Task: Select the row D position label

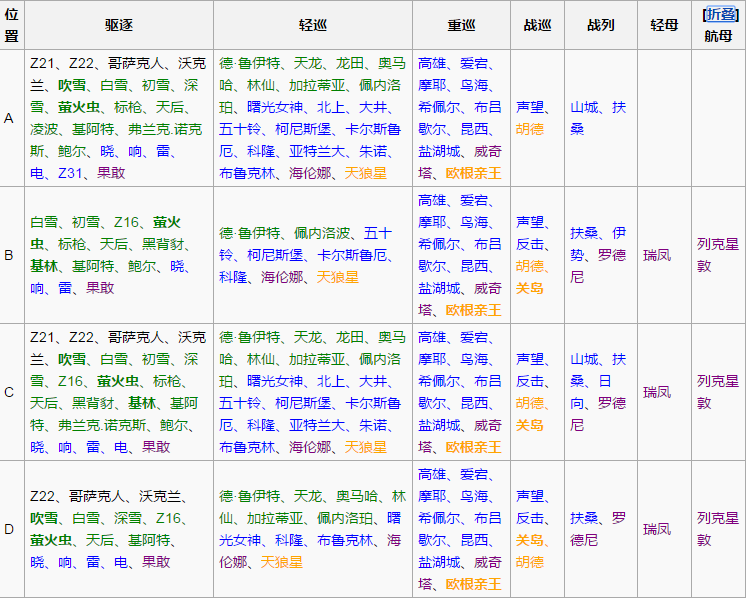Action: [x=9, y=529]
